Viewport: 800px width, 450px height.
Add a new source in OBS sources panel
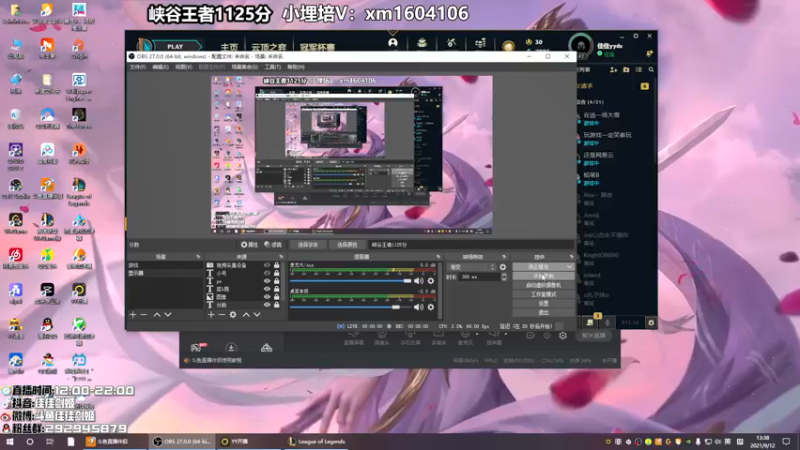point(211,315)
